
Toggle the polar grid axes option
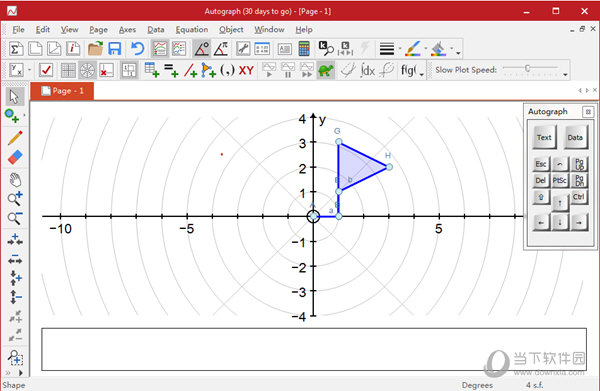87,70
